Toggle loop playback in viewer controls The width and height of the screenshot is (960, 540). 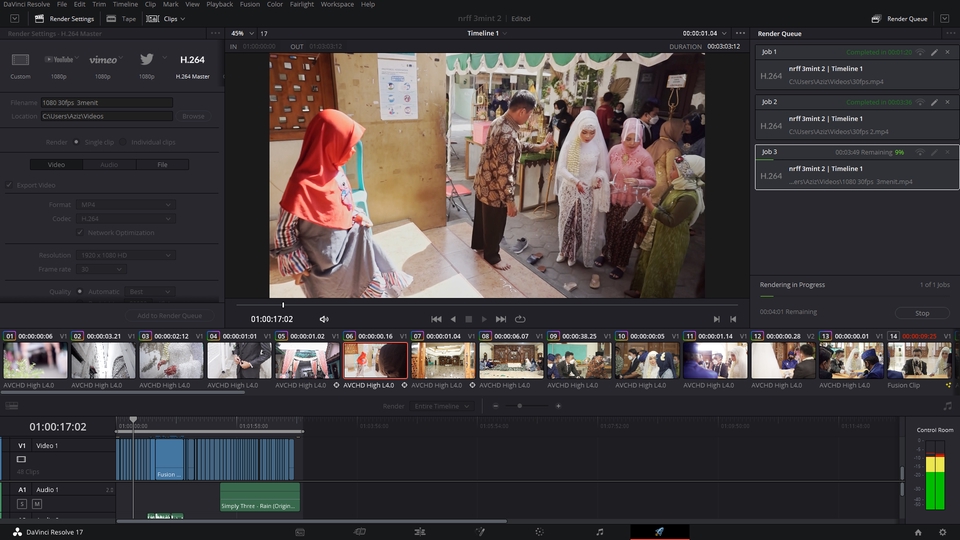(x=520, y=319)
